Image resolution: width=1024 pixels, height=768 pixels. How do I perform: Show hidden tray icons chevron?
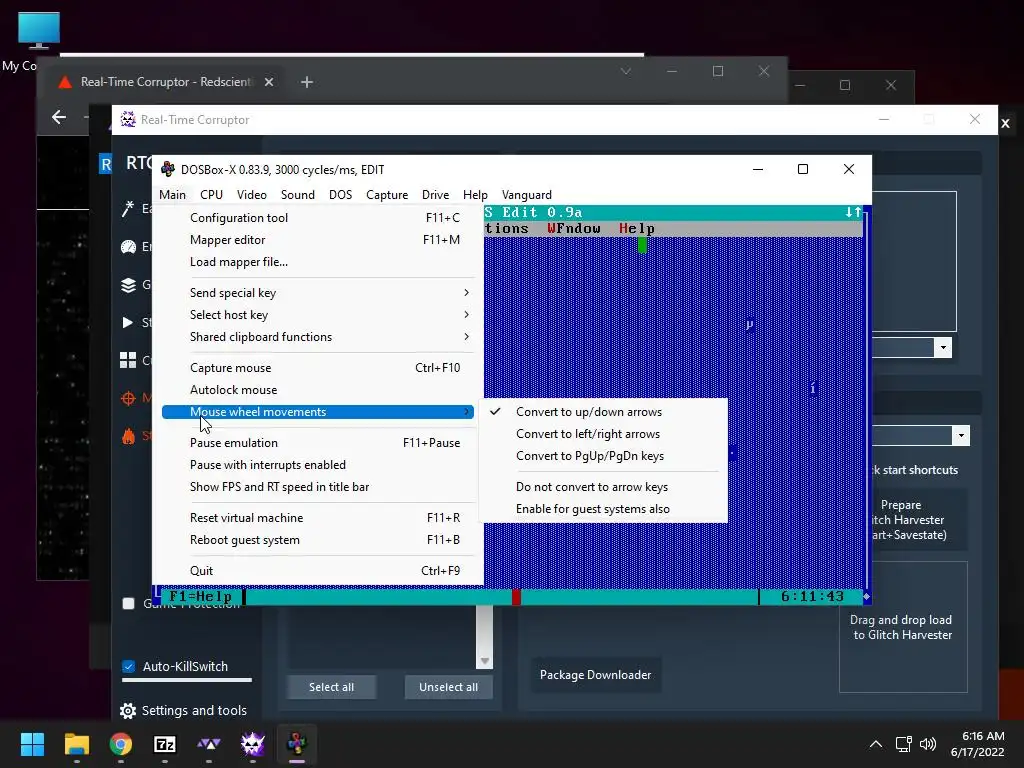coord(876,744)
